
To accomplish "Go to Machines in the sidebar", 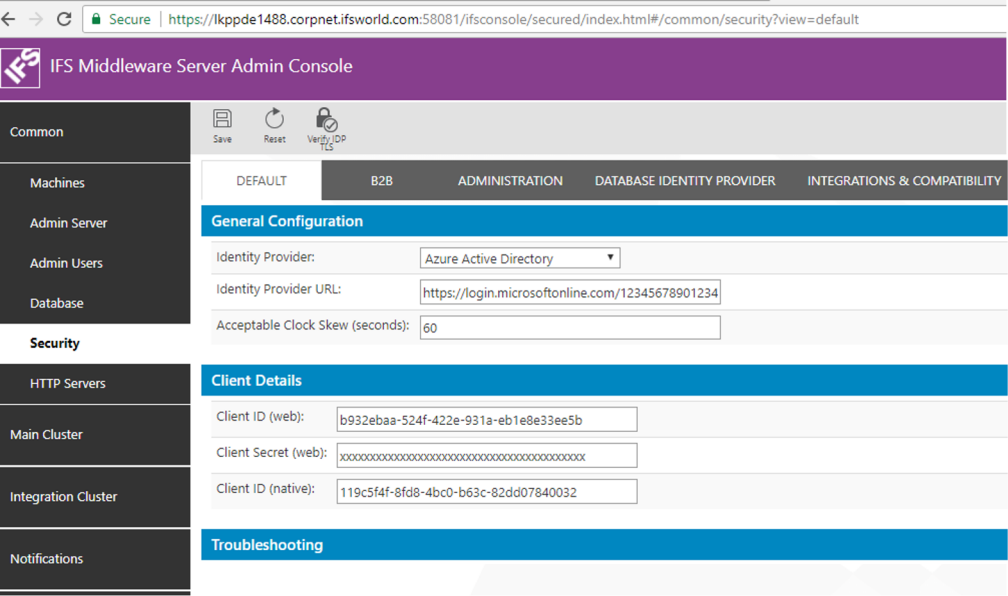I will tap(57, 183).
